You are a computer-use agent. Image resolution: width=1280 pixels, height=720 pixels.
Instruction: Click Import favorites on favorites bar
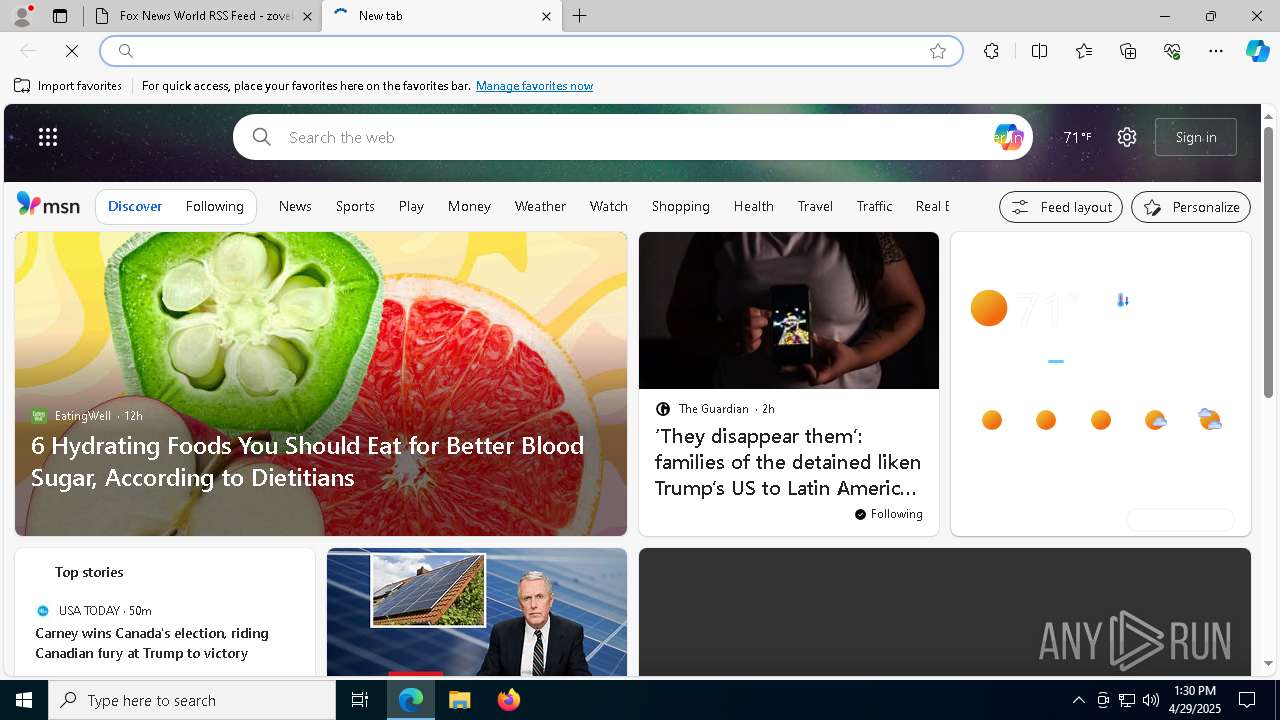(68, 86)
